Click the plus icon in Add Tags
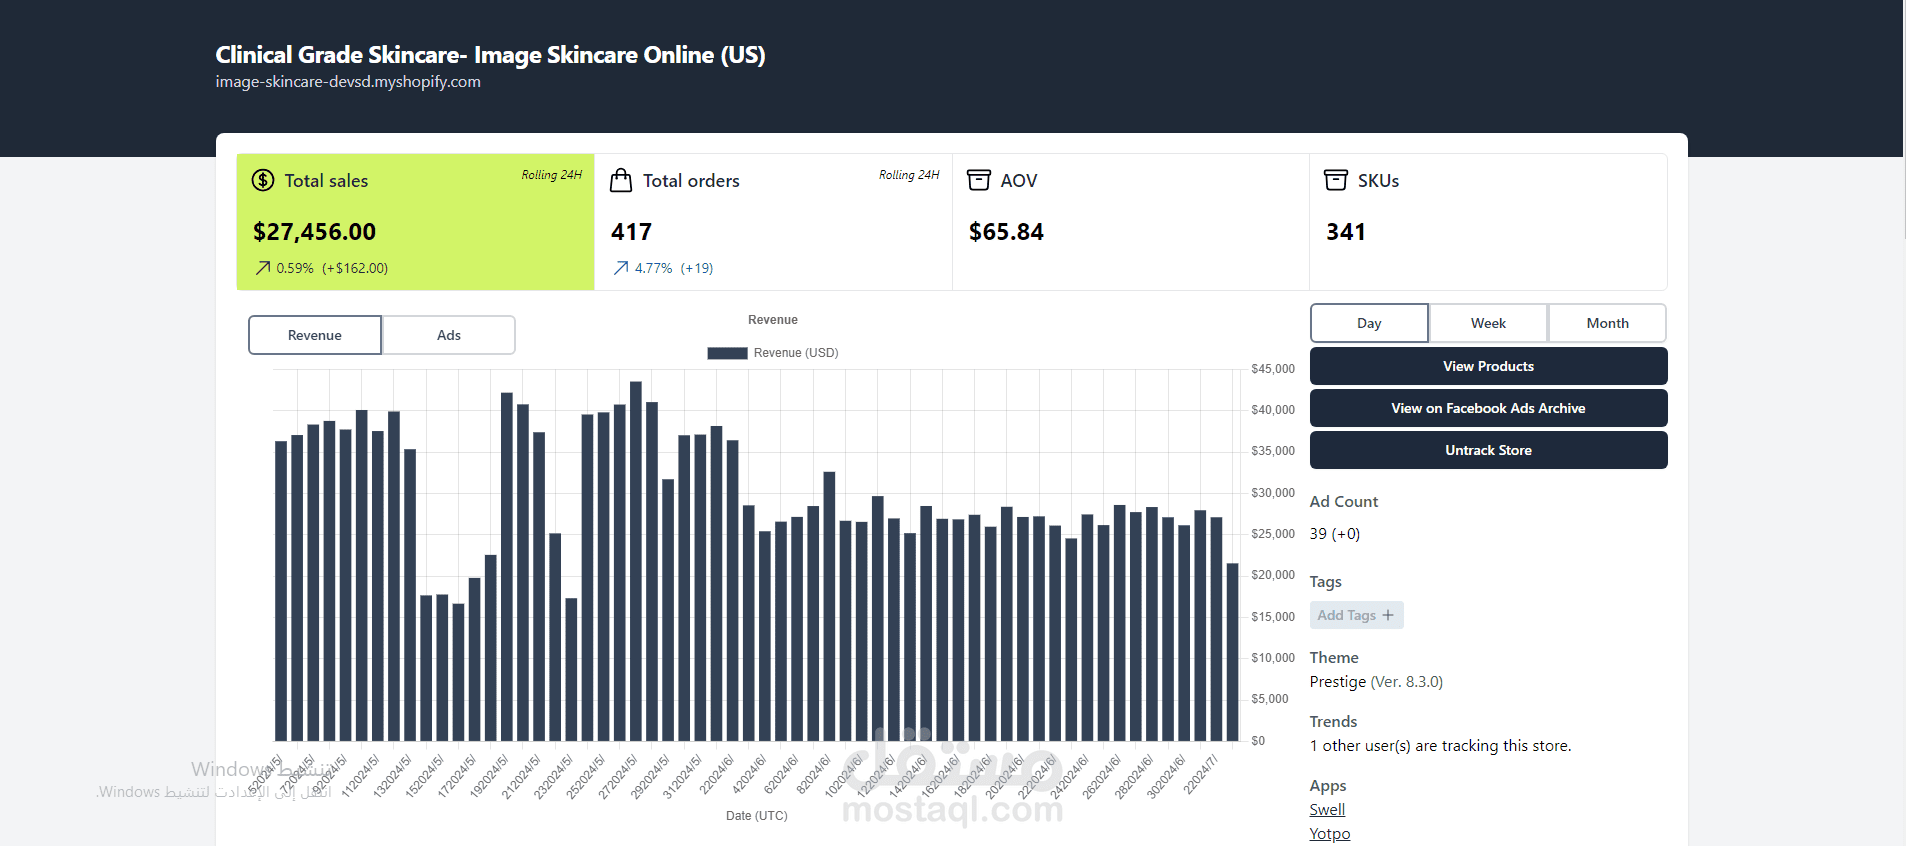 coord(1388,615)
